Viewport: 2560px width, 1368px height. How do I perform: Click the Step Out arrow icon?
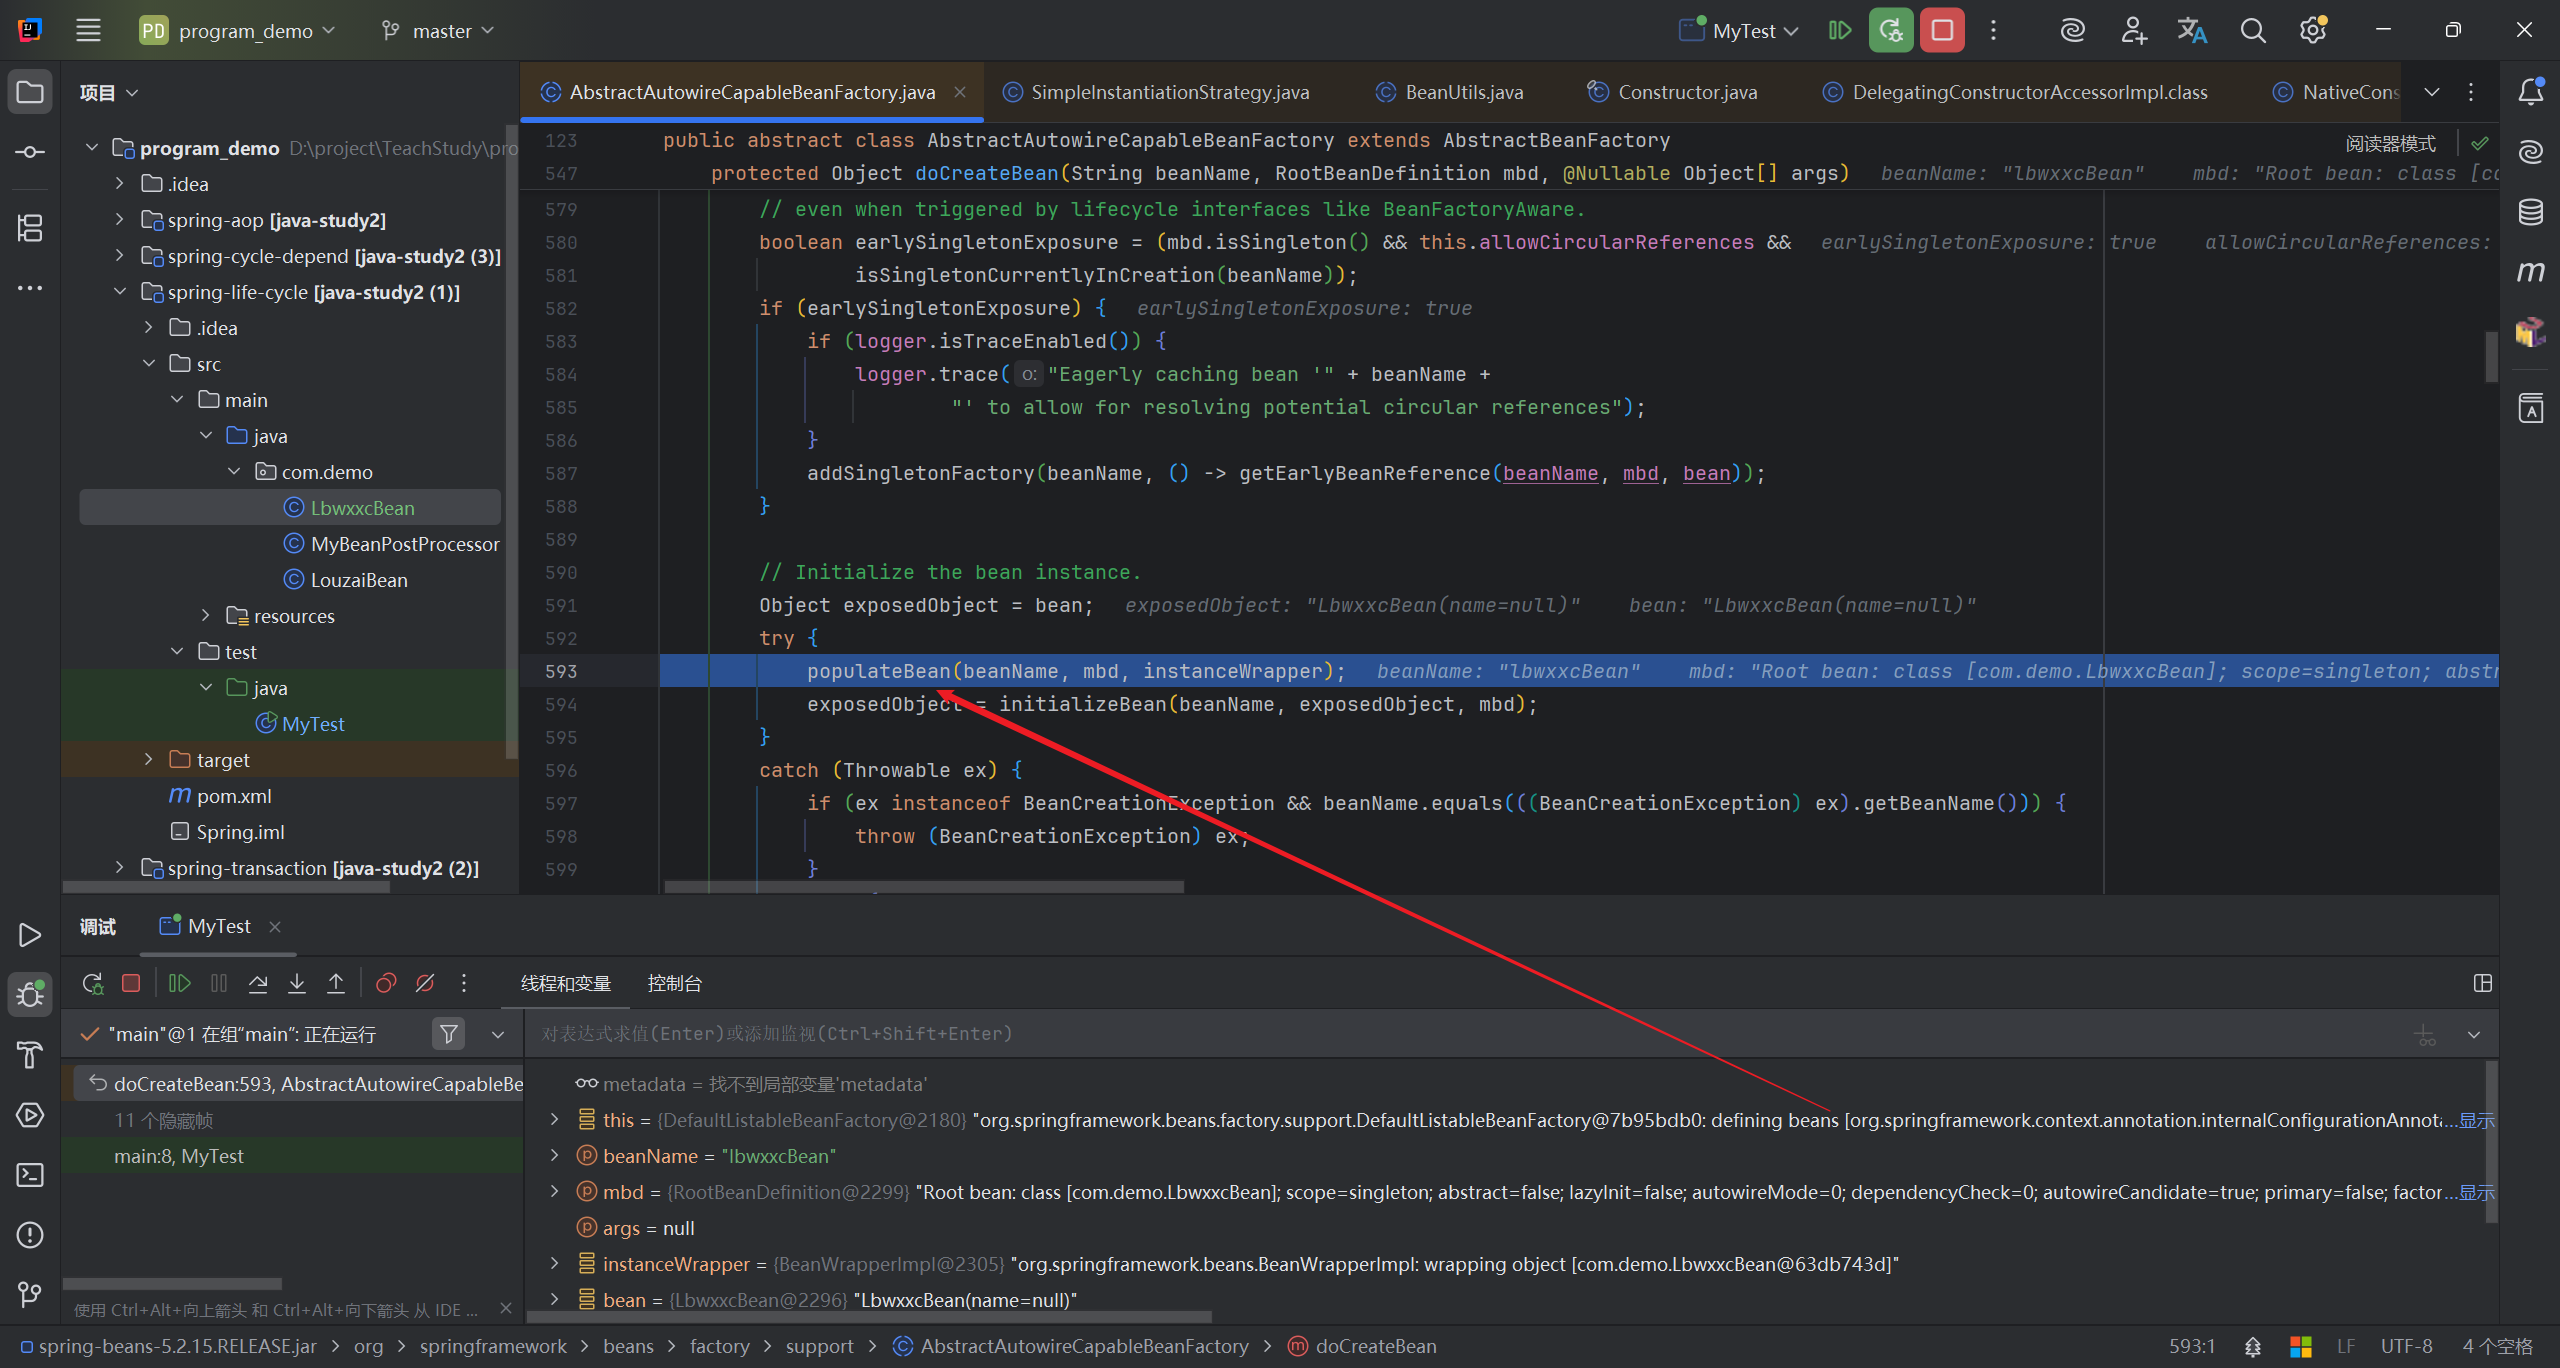336,983
